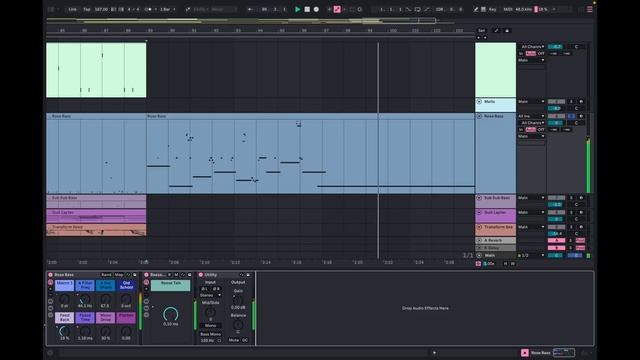This screenshot has width=640, height=360.
Task: Click the Rand button on Rose Bass rack
Action: (106, 275)
